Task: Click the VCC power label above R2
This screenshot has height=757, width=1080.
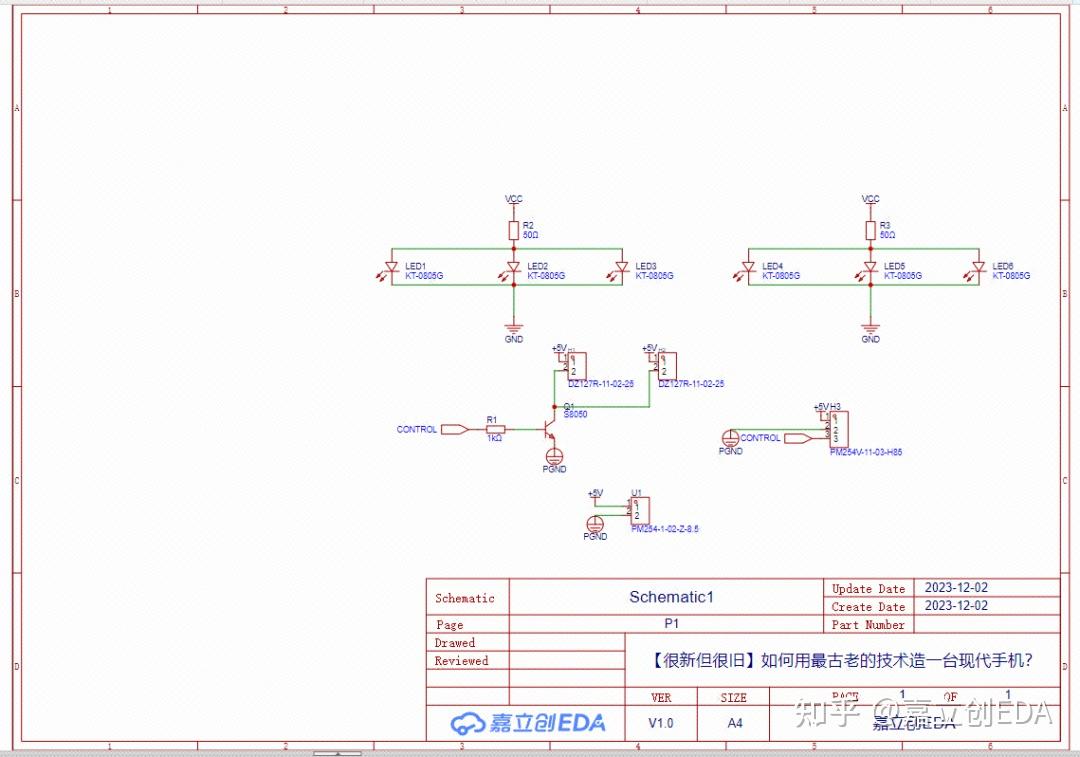Action: [514, 199]
